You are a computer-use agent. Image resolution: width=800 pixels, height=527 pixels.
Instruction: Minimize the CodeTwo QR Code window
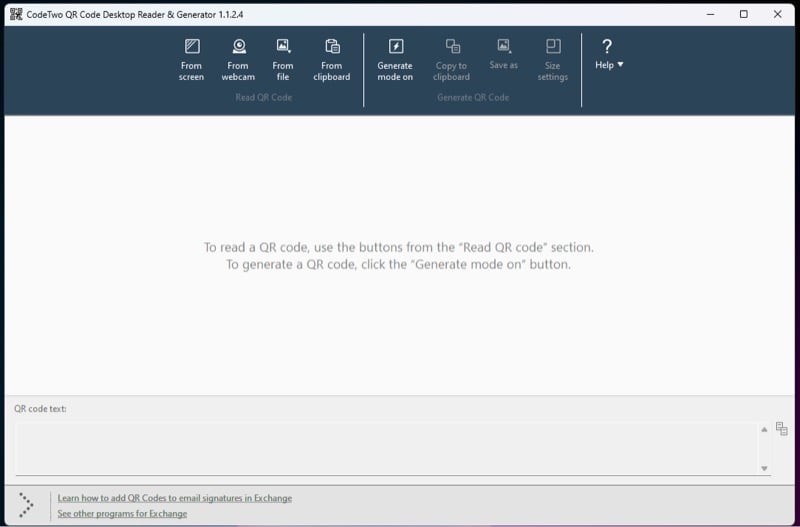[x=711, y=14]
